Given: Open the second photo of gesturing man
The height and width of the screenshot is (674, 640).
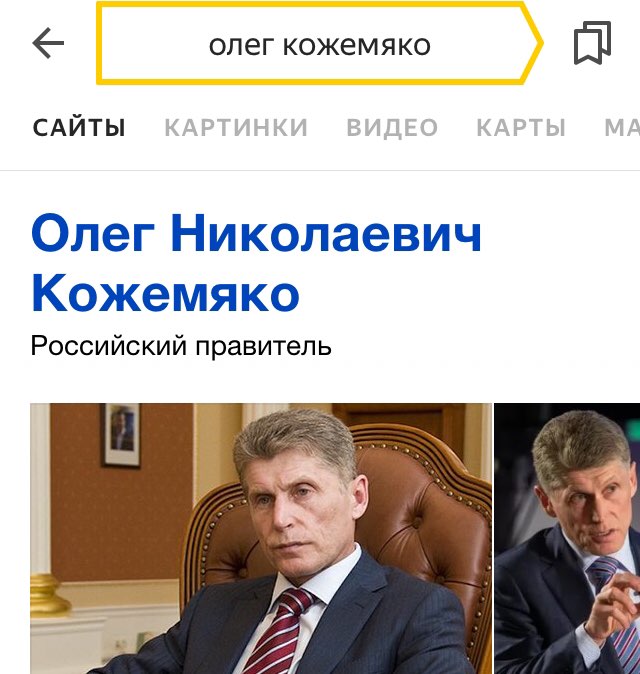Looking at the screenshot, I should coord(567,539).
